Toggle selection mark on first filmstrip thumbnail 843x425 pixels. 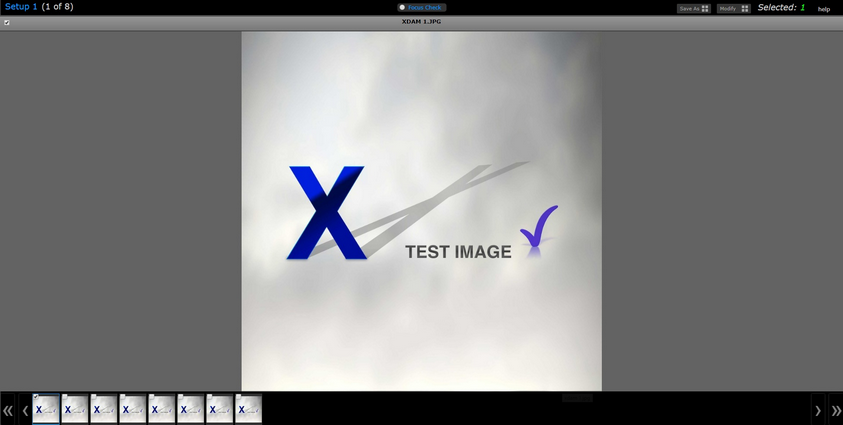click(36, 397)
